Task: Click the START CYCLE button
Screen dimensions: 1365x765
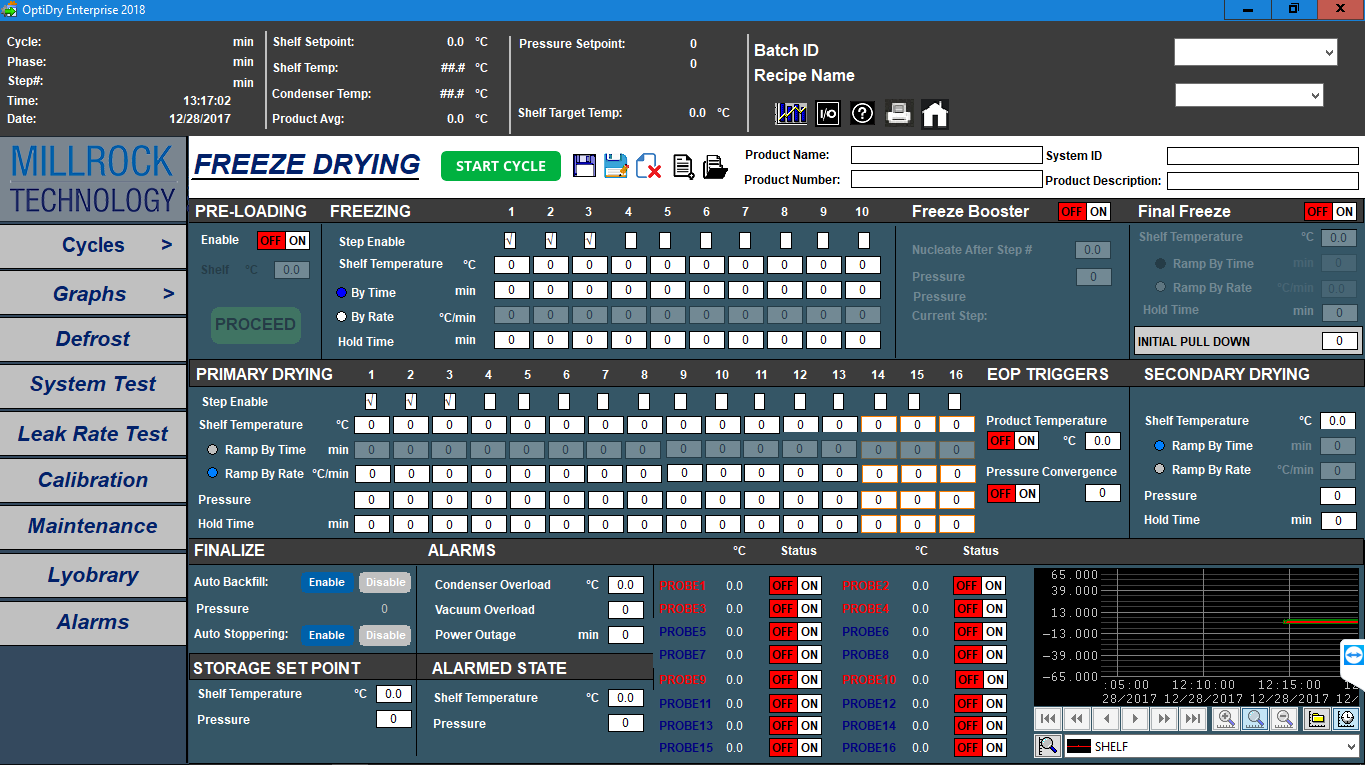Action: pyautogui.click(x=501, y=166)
